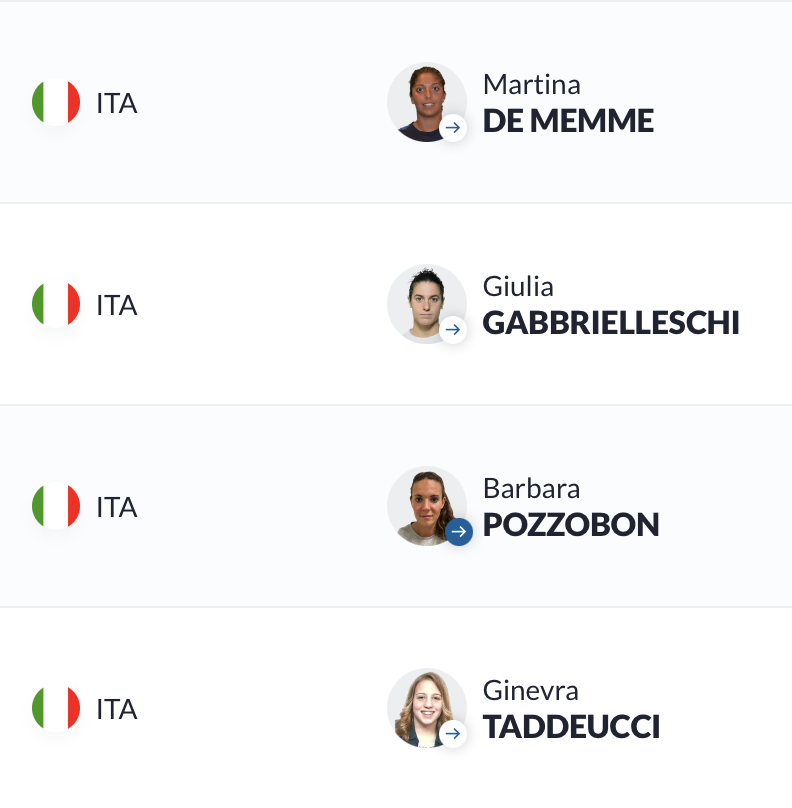Click the ITA label in Martina's row
792x808 pixels.
tap(117, 104)
